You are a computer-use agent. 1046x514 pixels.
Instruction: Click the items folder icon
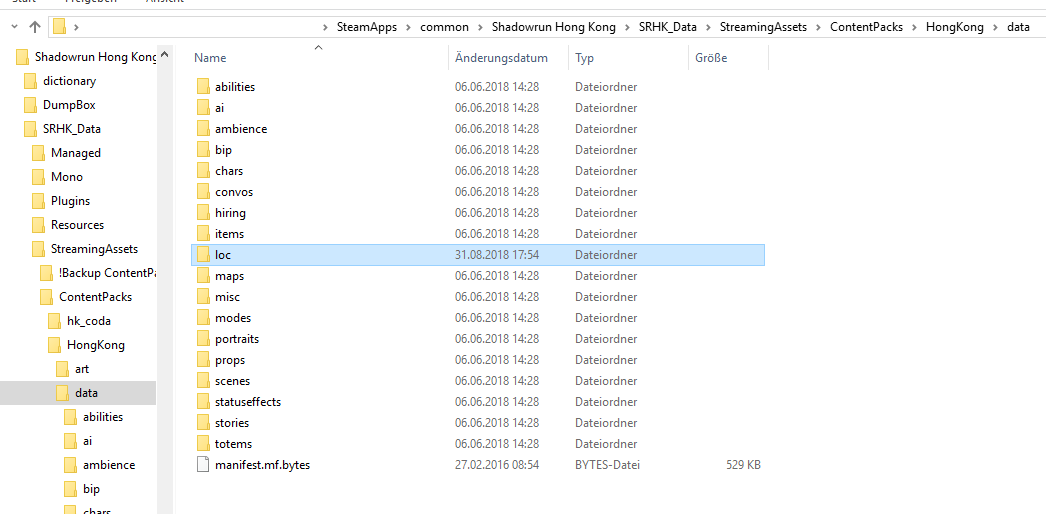coord(203,234)
